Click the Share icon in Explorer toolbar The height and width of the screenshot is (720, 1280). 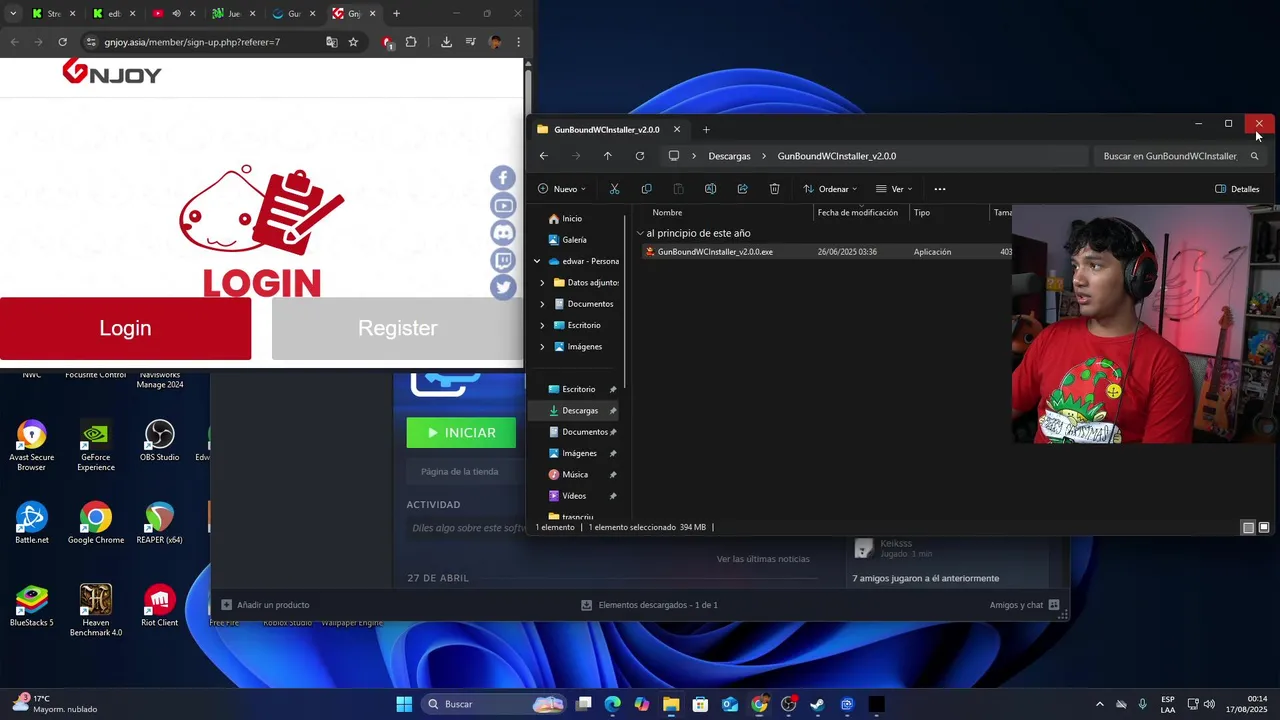742,189
